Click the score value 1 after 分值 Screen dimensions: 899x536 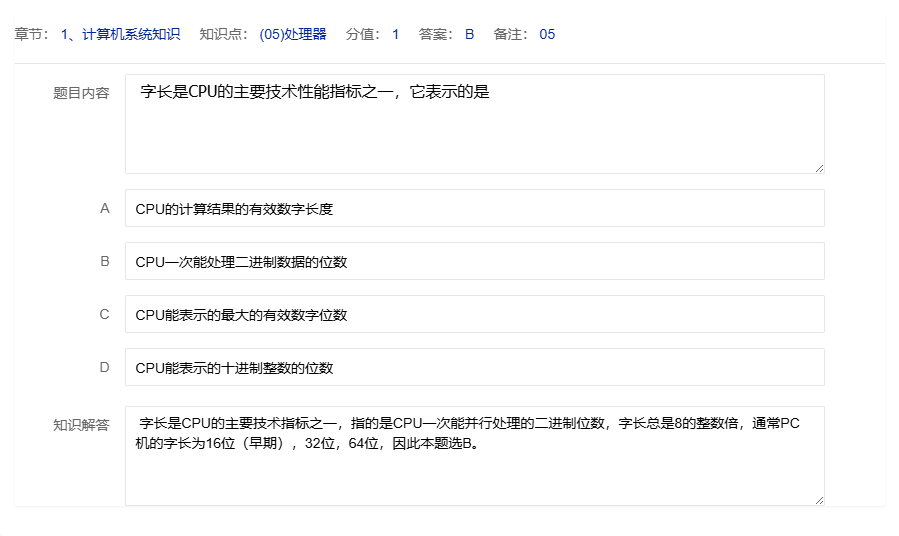click(395, 34)
